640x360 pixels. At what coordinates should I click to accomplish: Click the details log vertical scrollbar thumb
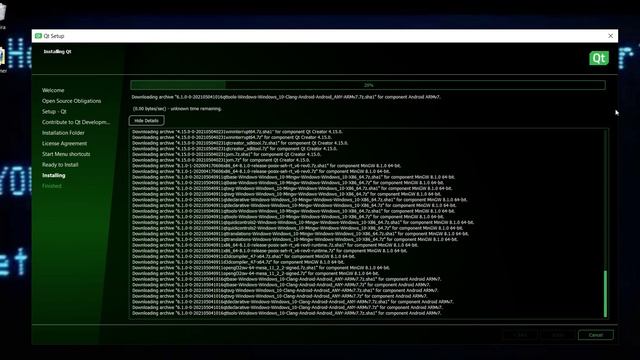pyautogui.click(x=605, y=293)
